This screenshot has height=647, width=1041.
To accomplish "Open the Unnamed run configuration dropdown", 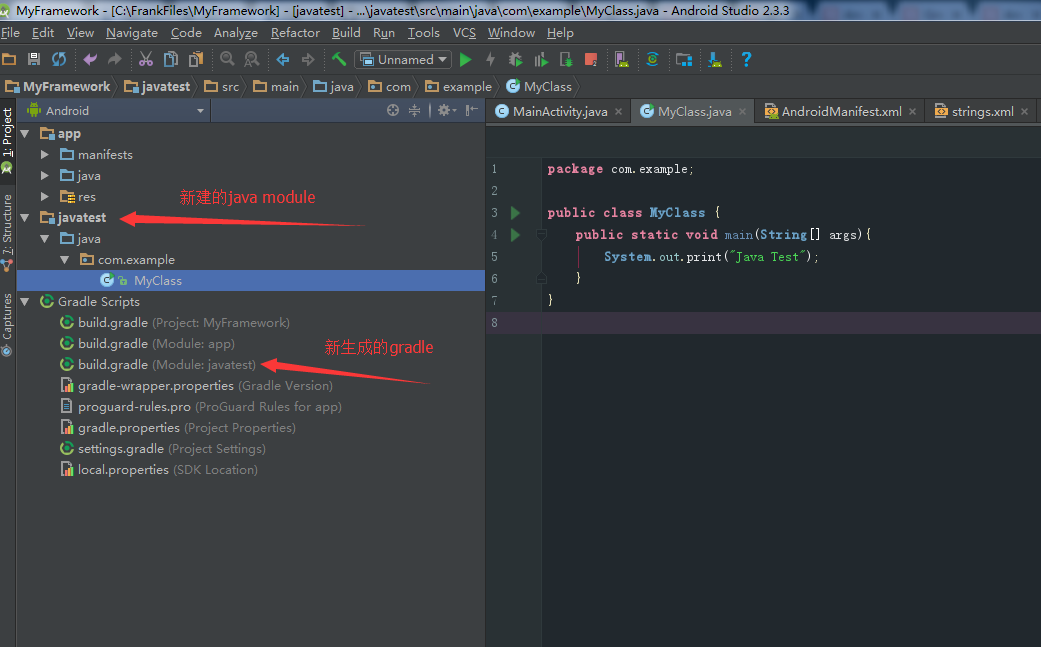I will point(403,60).
